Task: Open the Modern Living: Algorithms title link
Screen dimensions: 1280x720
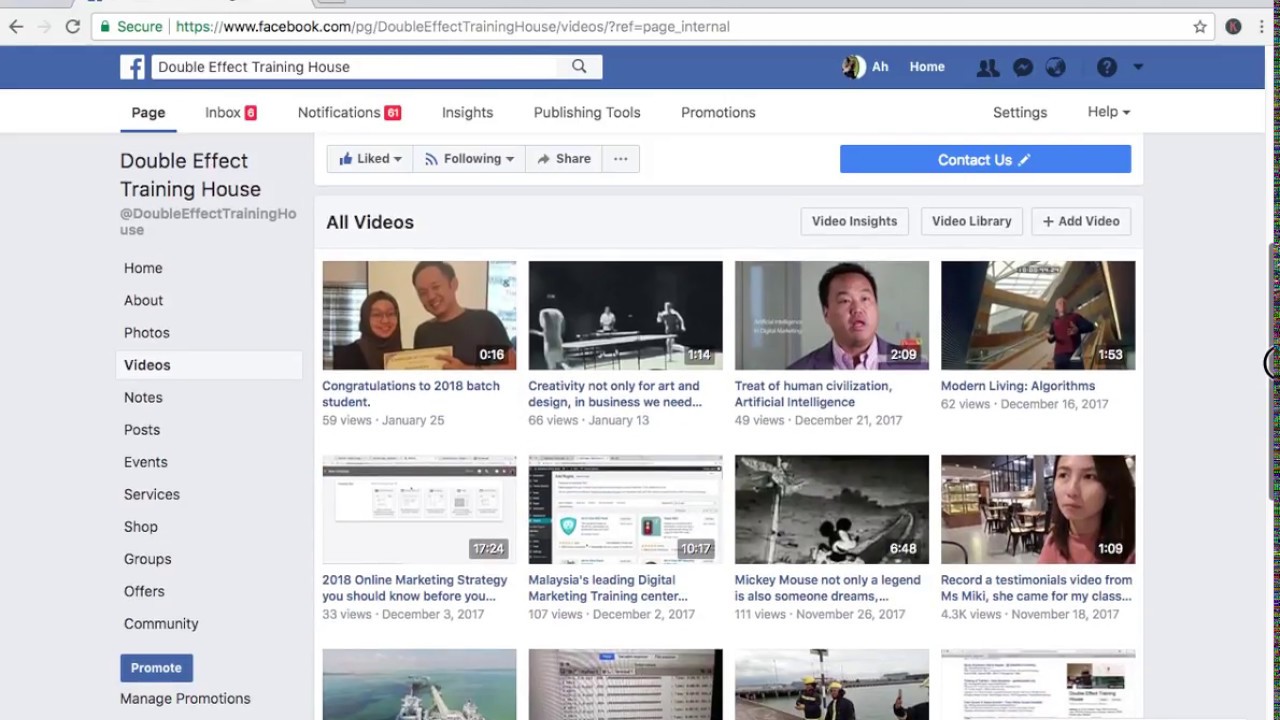Action: point(1018,386)
